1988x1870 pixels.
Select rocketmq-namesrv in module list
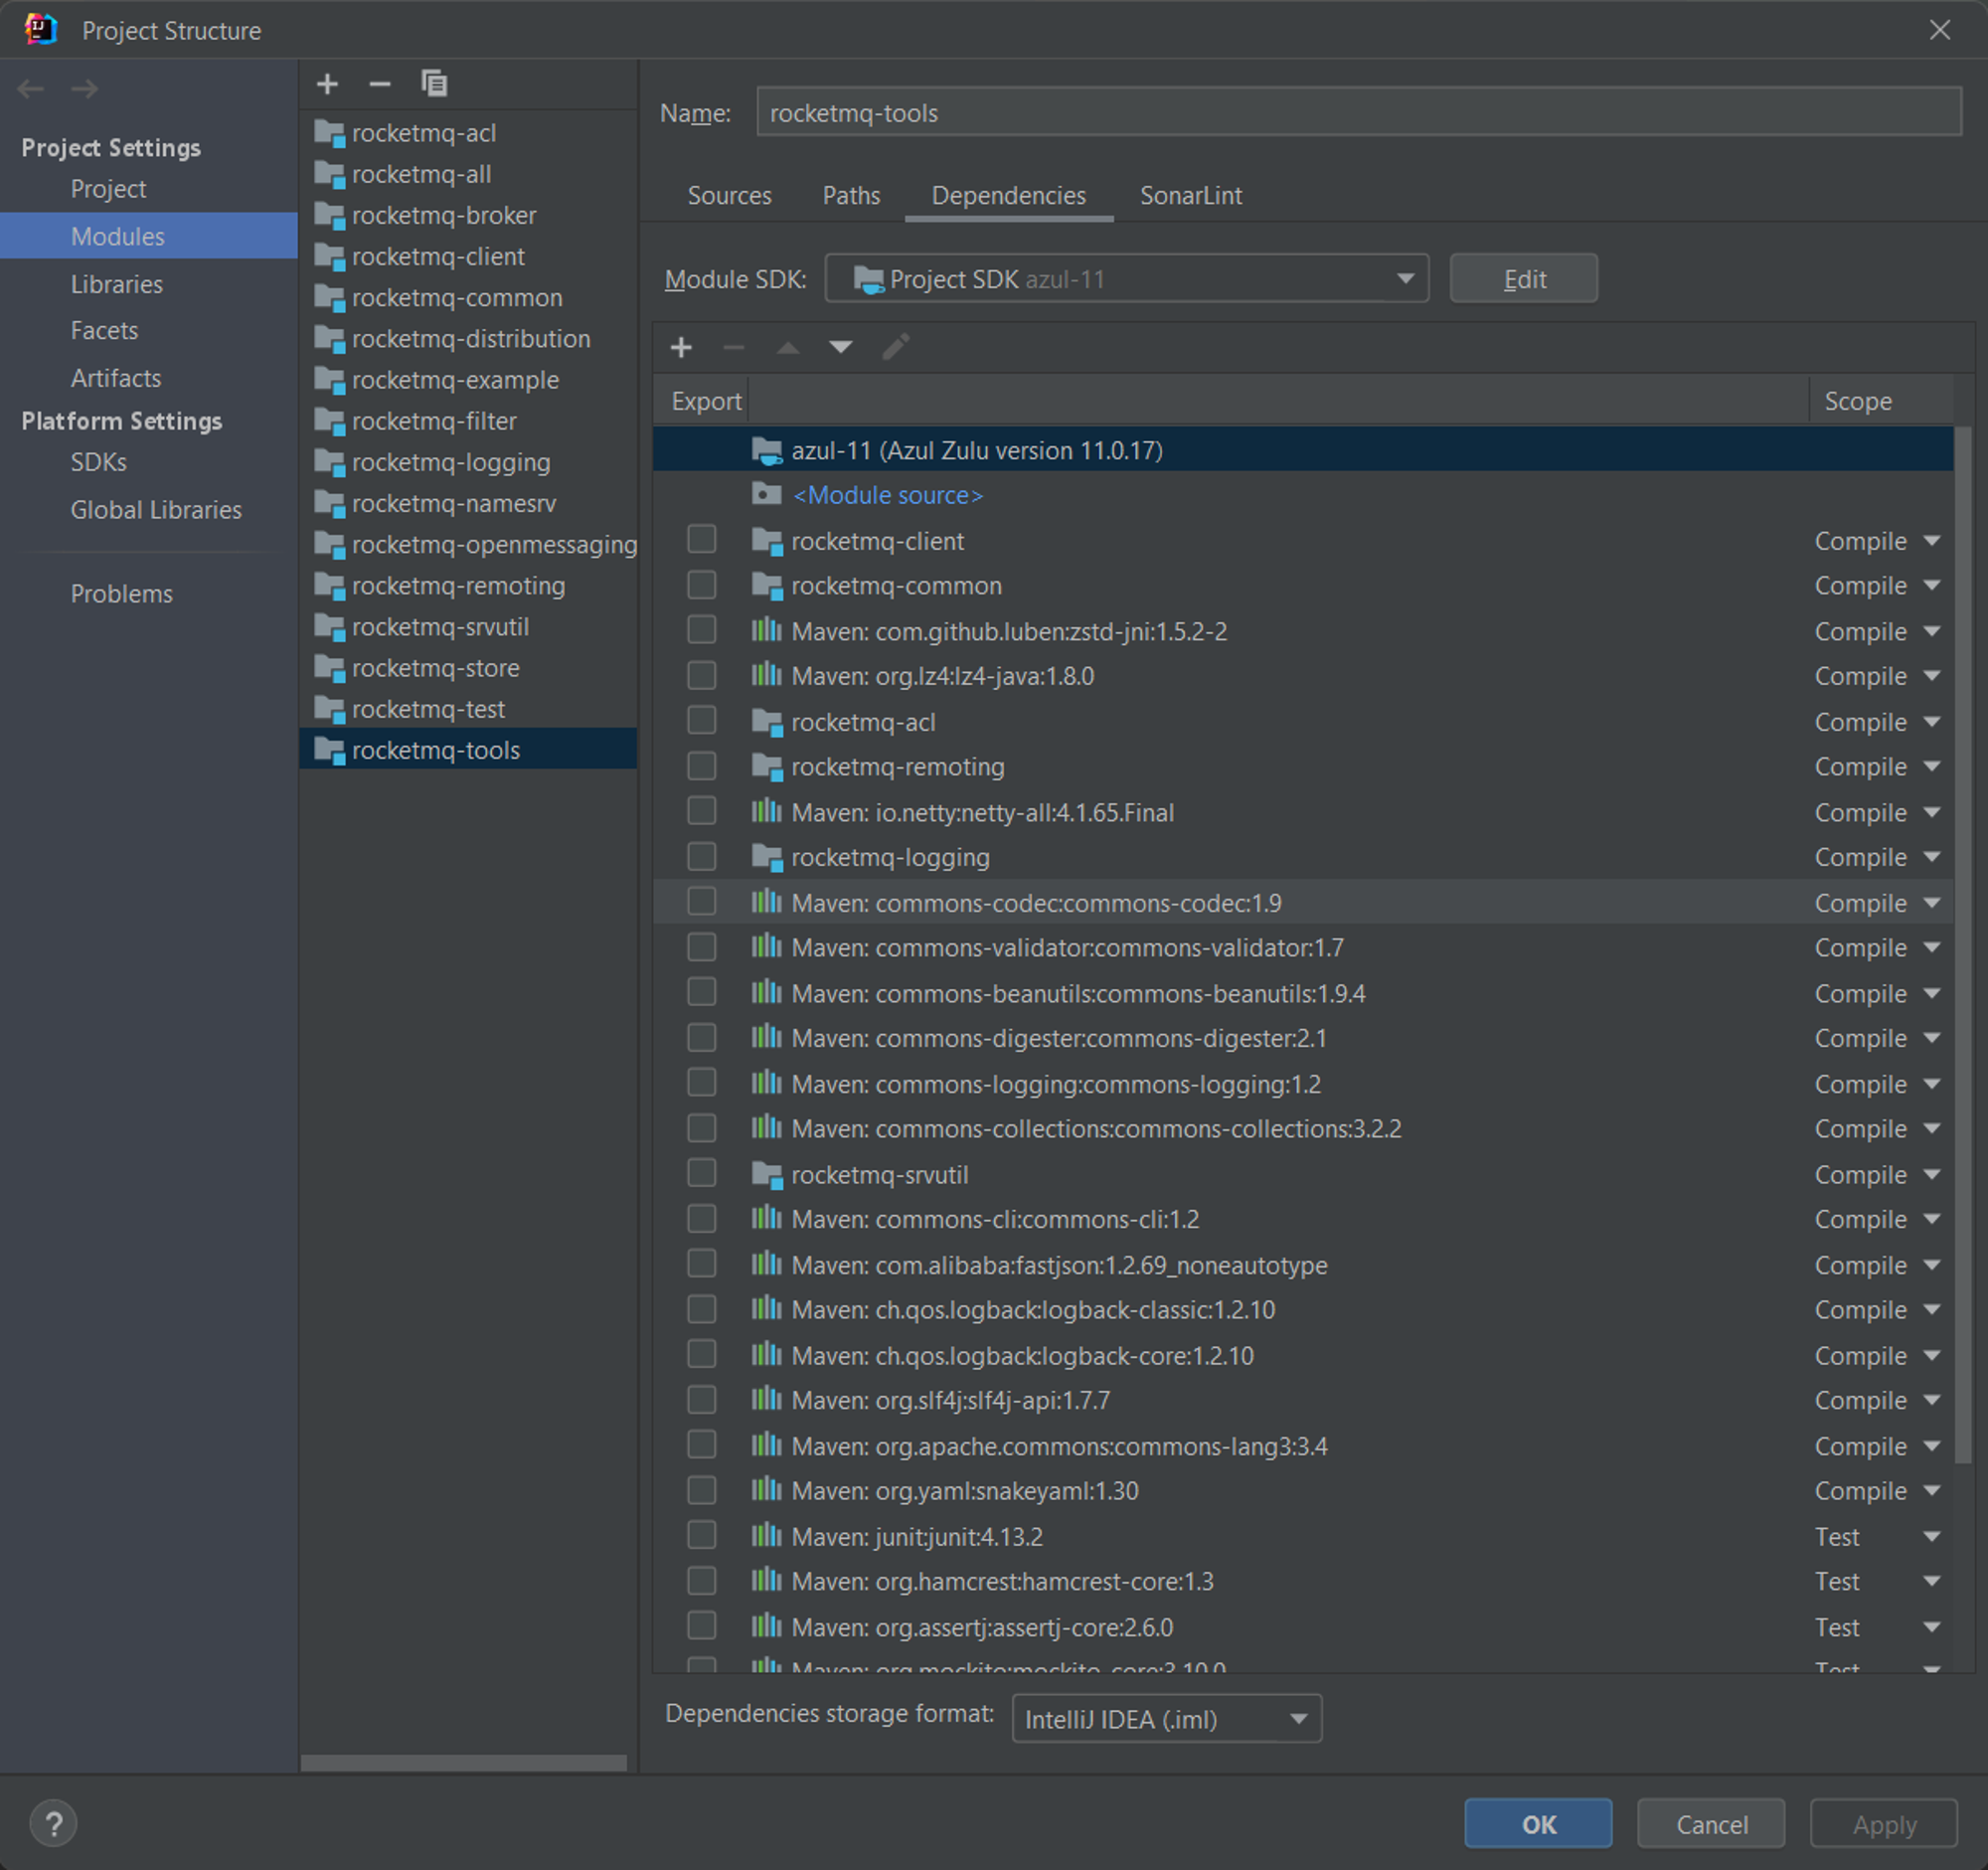(468, 504)
